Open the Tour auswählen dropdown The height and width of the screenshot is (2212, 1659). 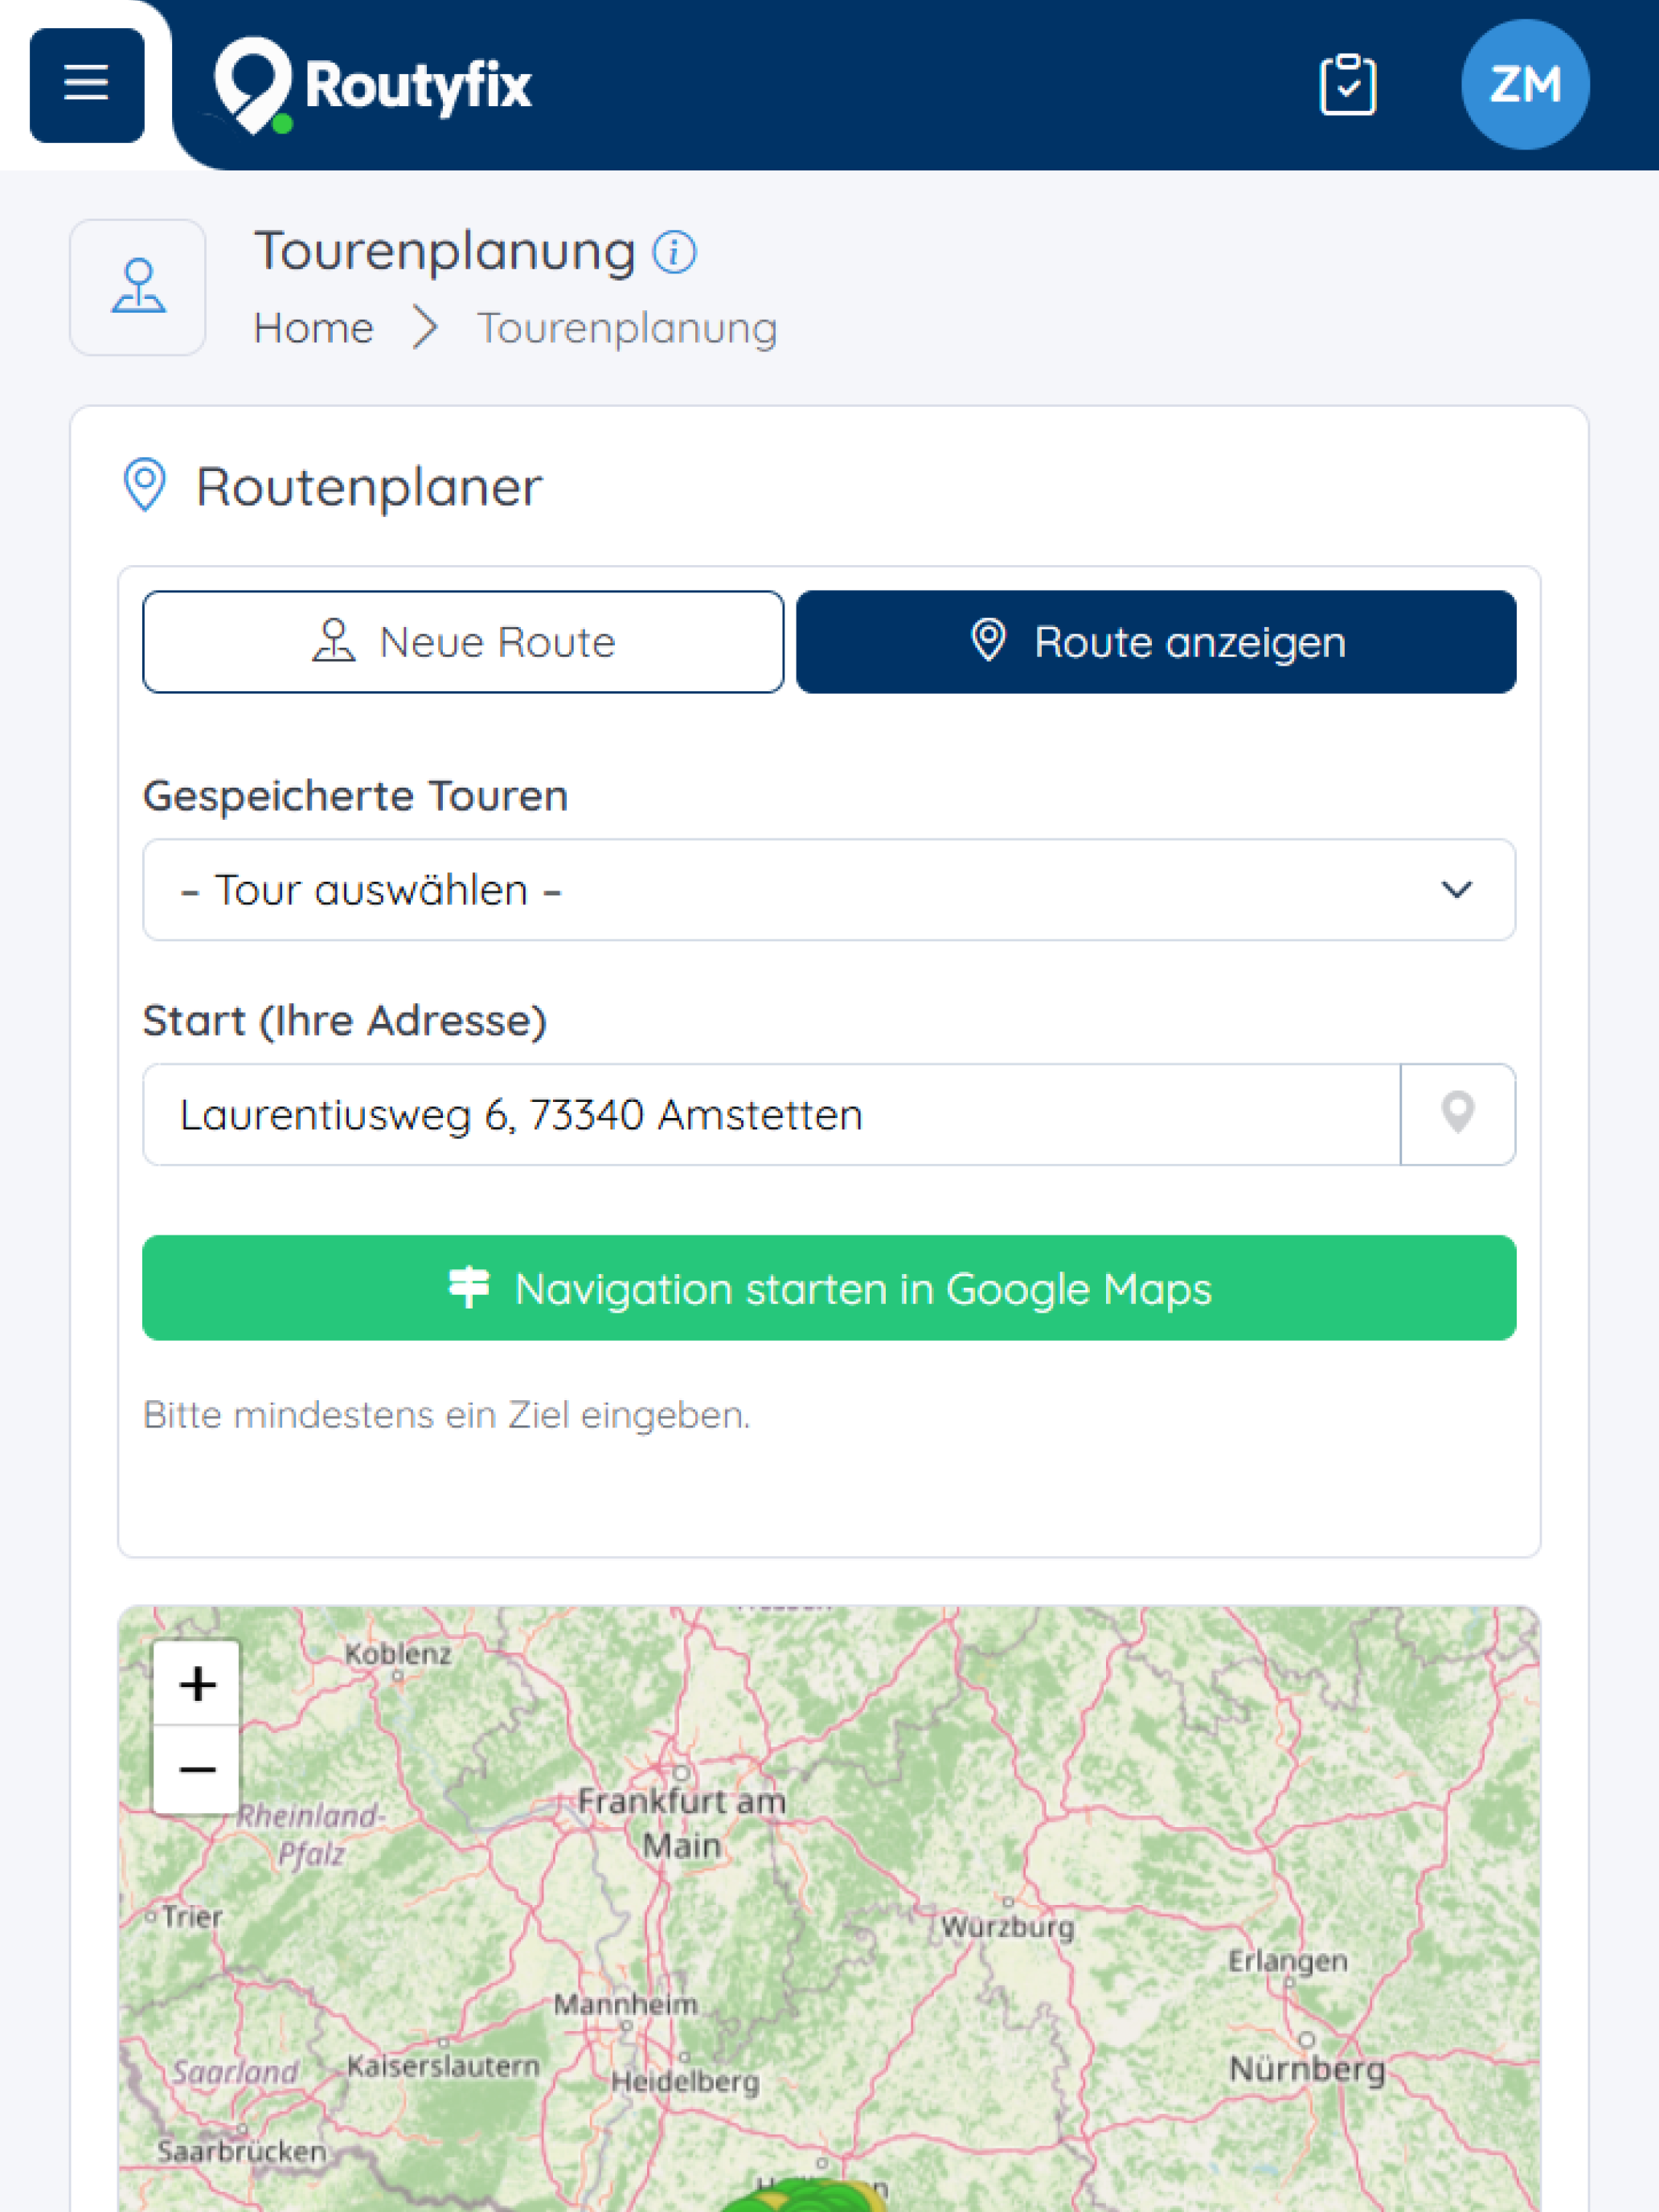click(x=829, y=890)
